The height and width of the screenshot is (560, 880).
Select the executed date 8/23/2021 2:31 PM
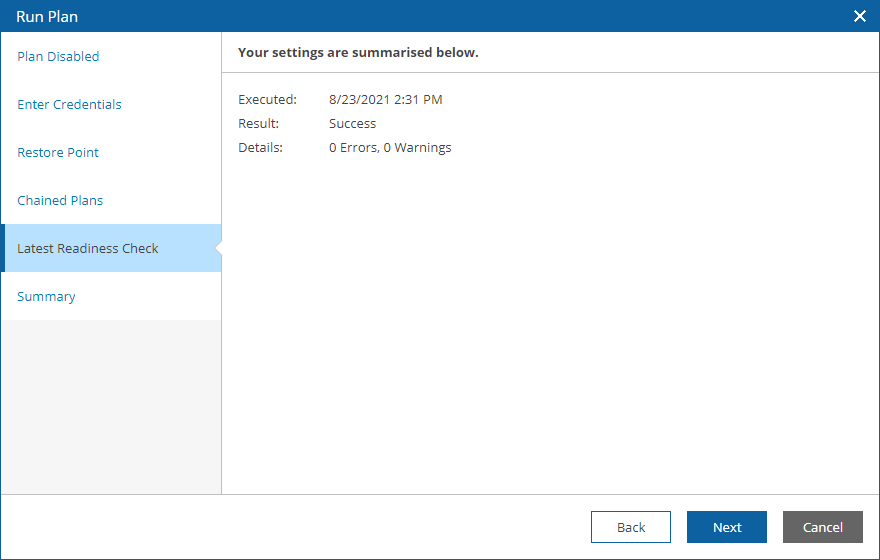coord(386,99)
